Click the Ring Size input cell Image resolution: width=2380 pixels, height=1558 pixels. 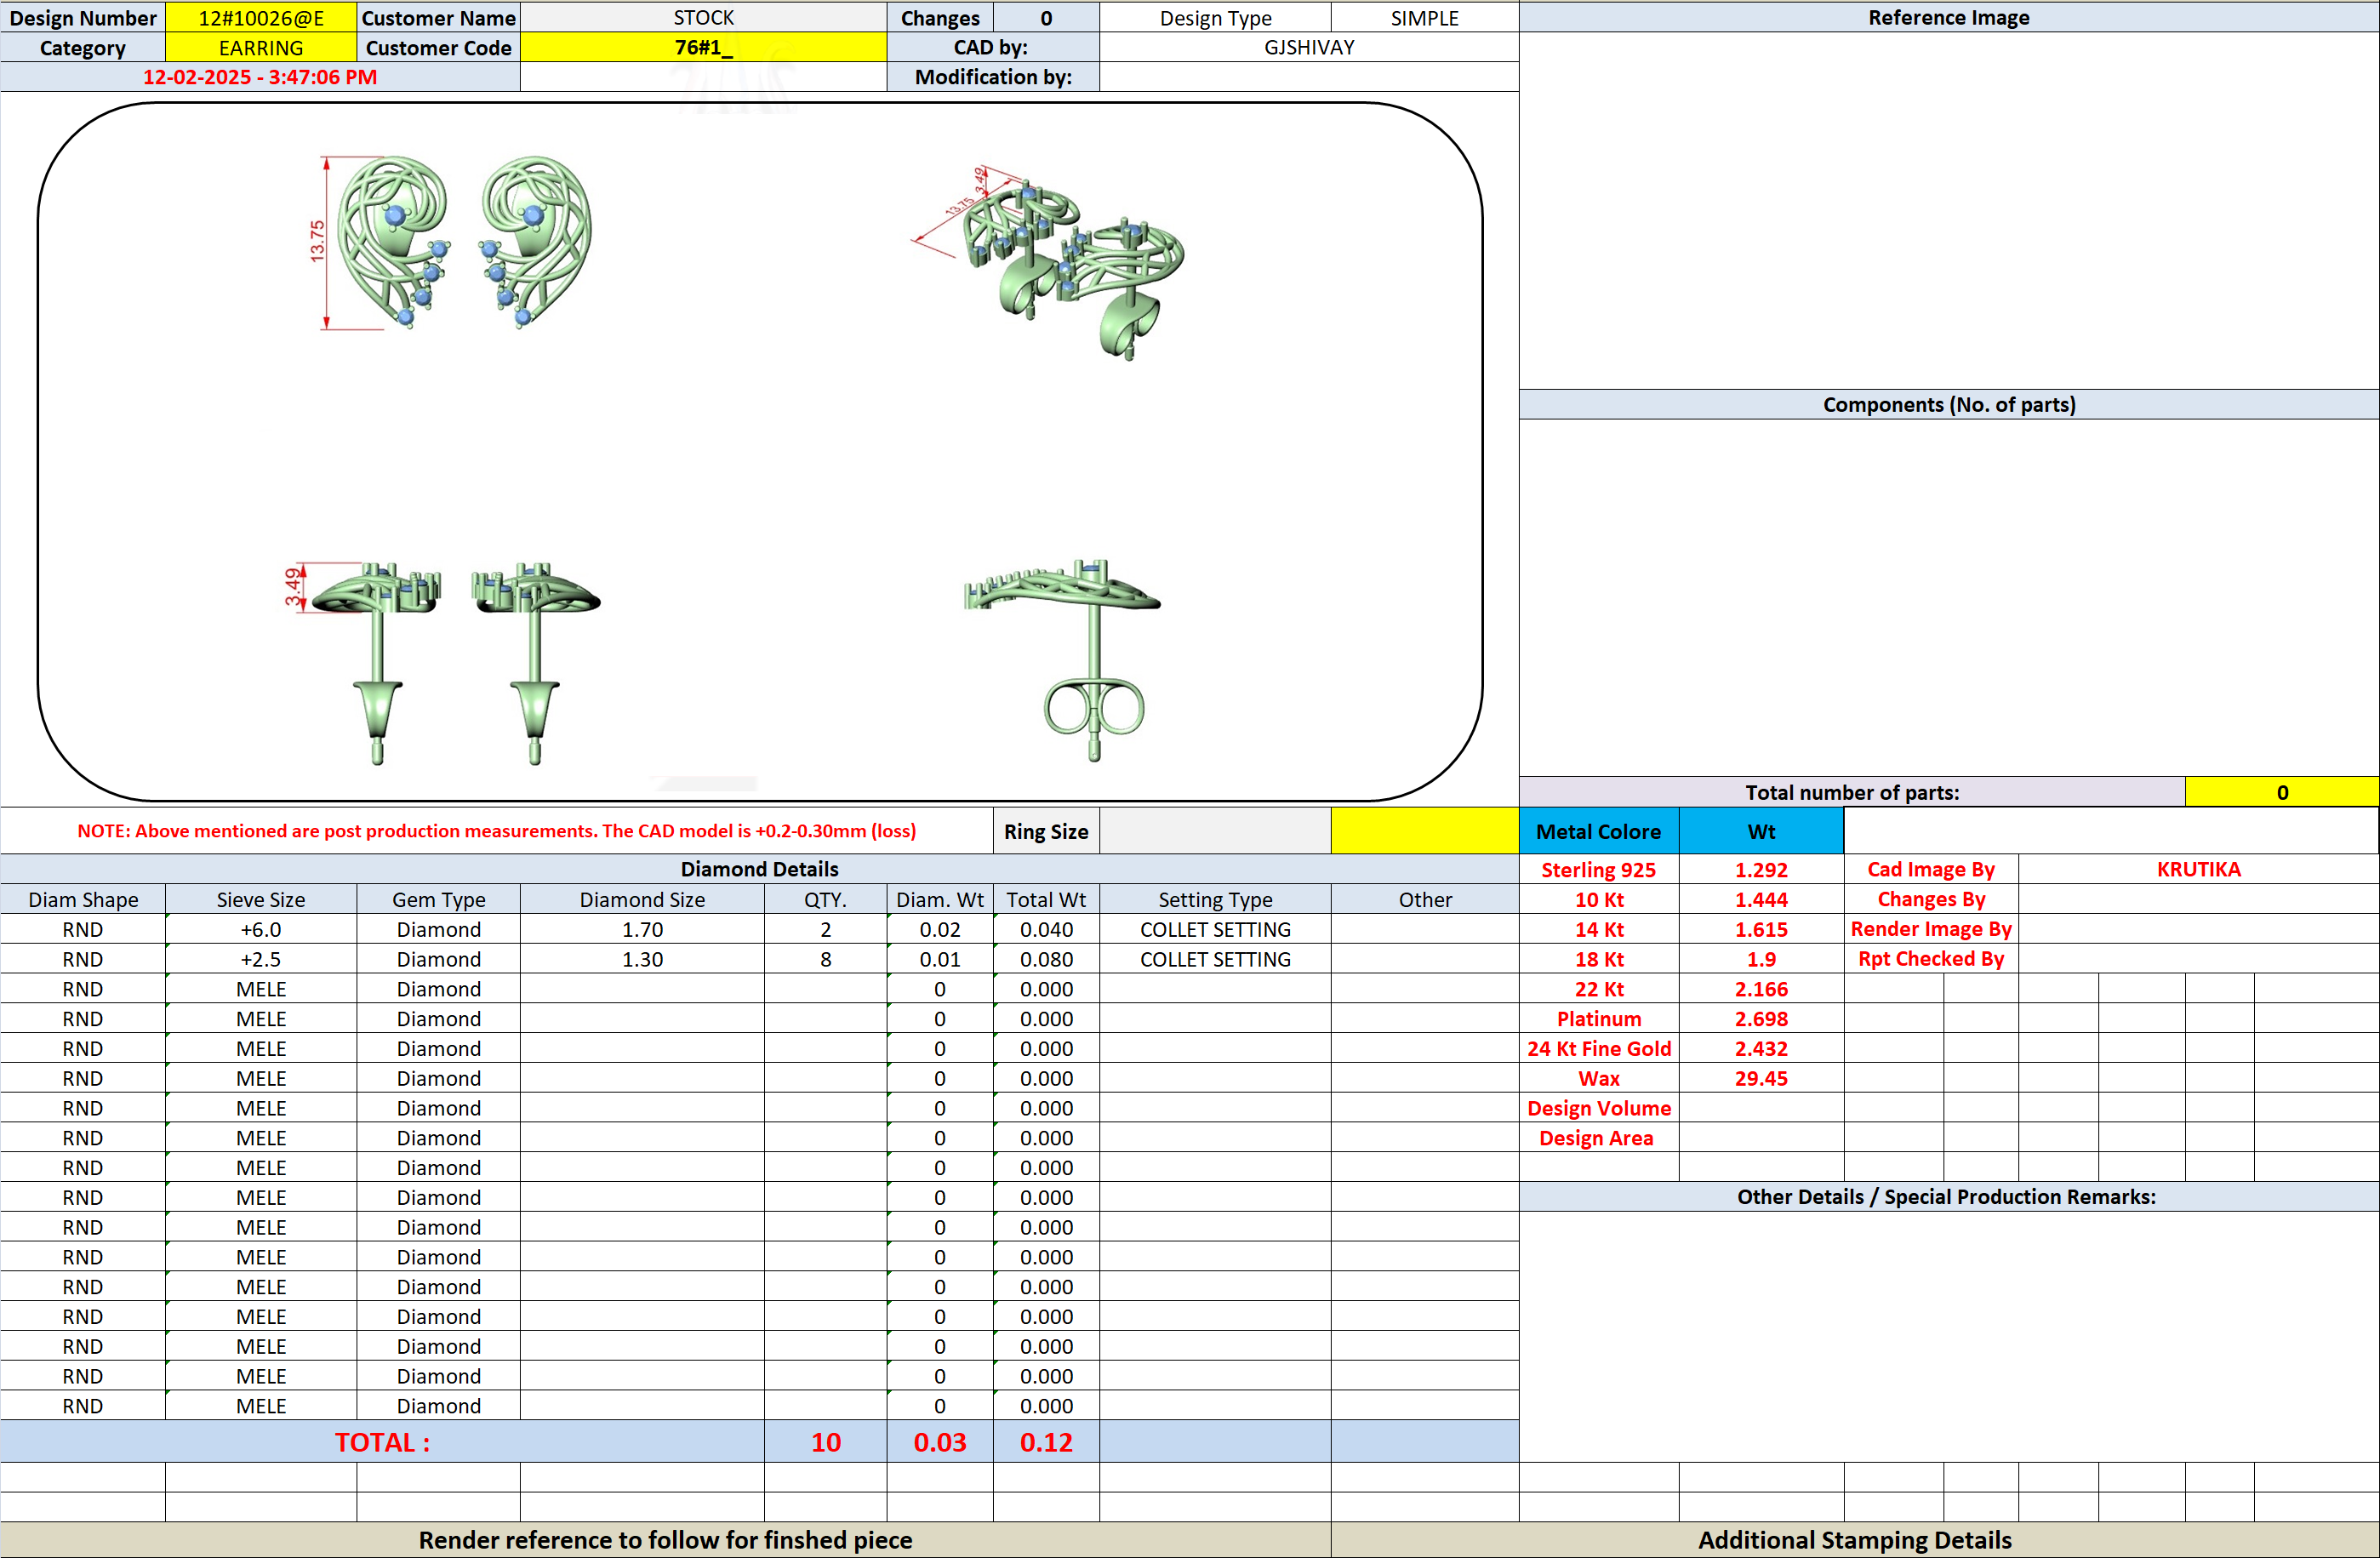click(1215, 831)
